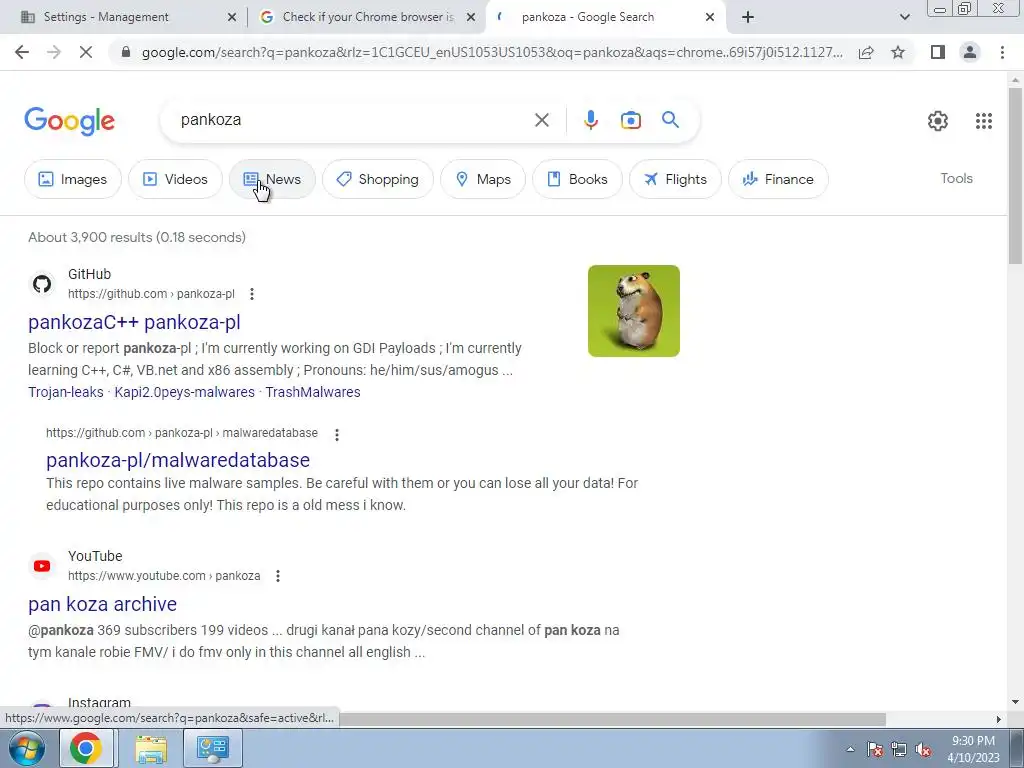This screenshot has height=768, width=1024.
Task: Filter results by Finance
Action: pos(778,179)
